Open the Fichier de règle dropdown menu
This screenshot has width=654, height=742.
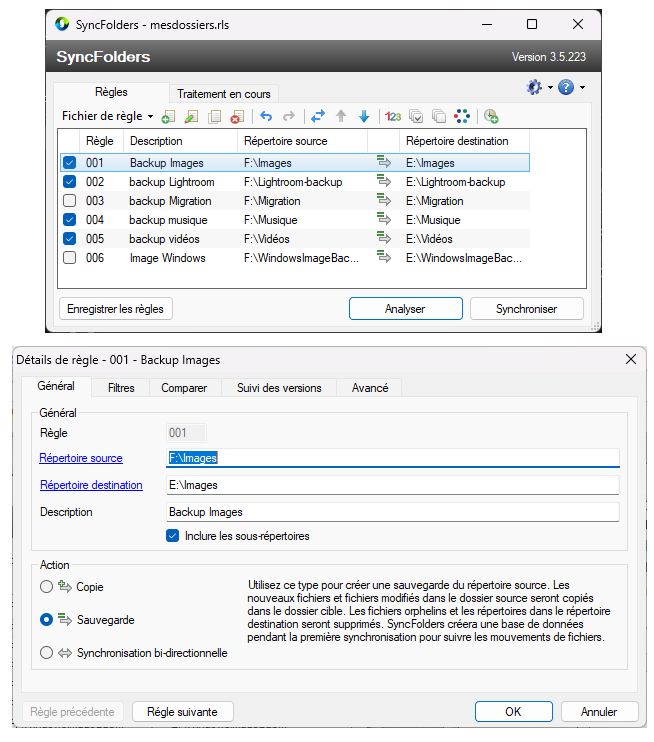[108, 116]
